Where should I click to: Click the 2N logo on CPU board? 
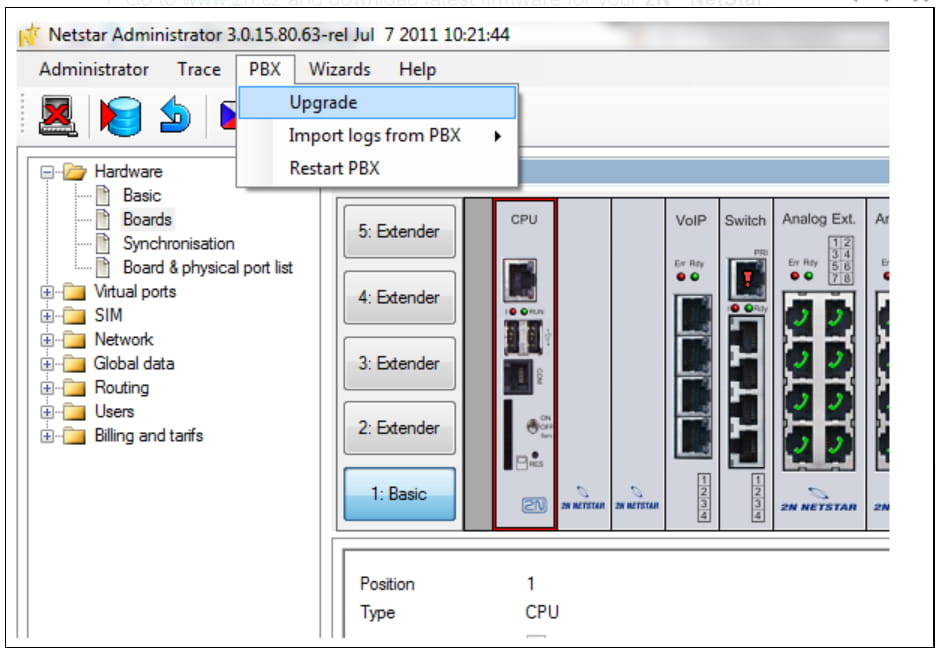534,506
